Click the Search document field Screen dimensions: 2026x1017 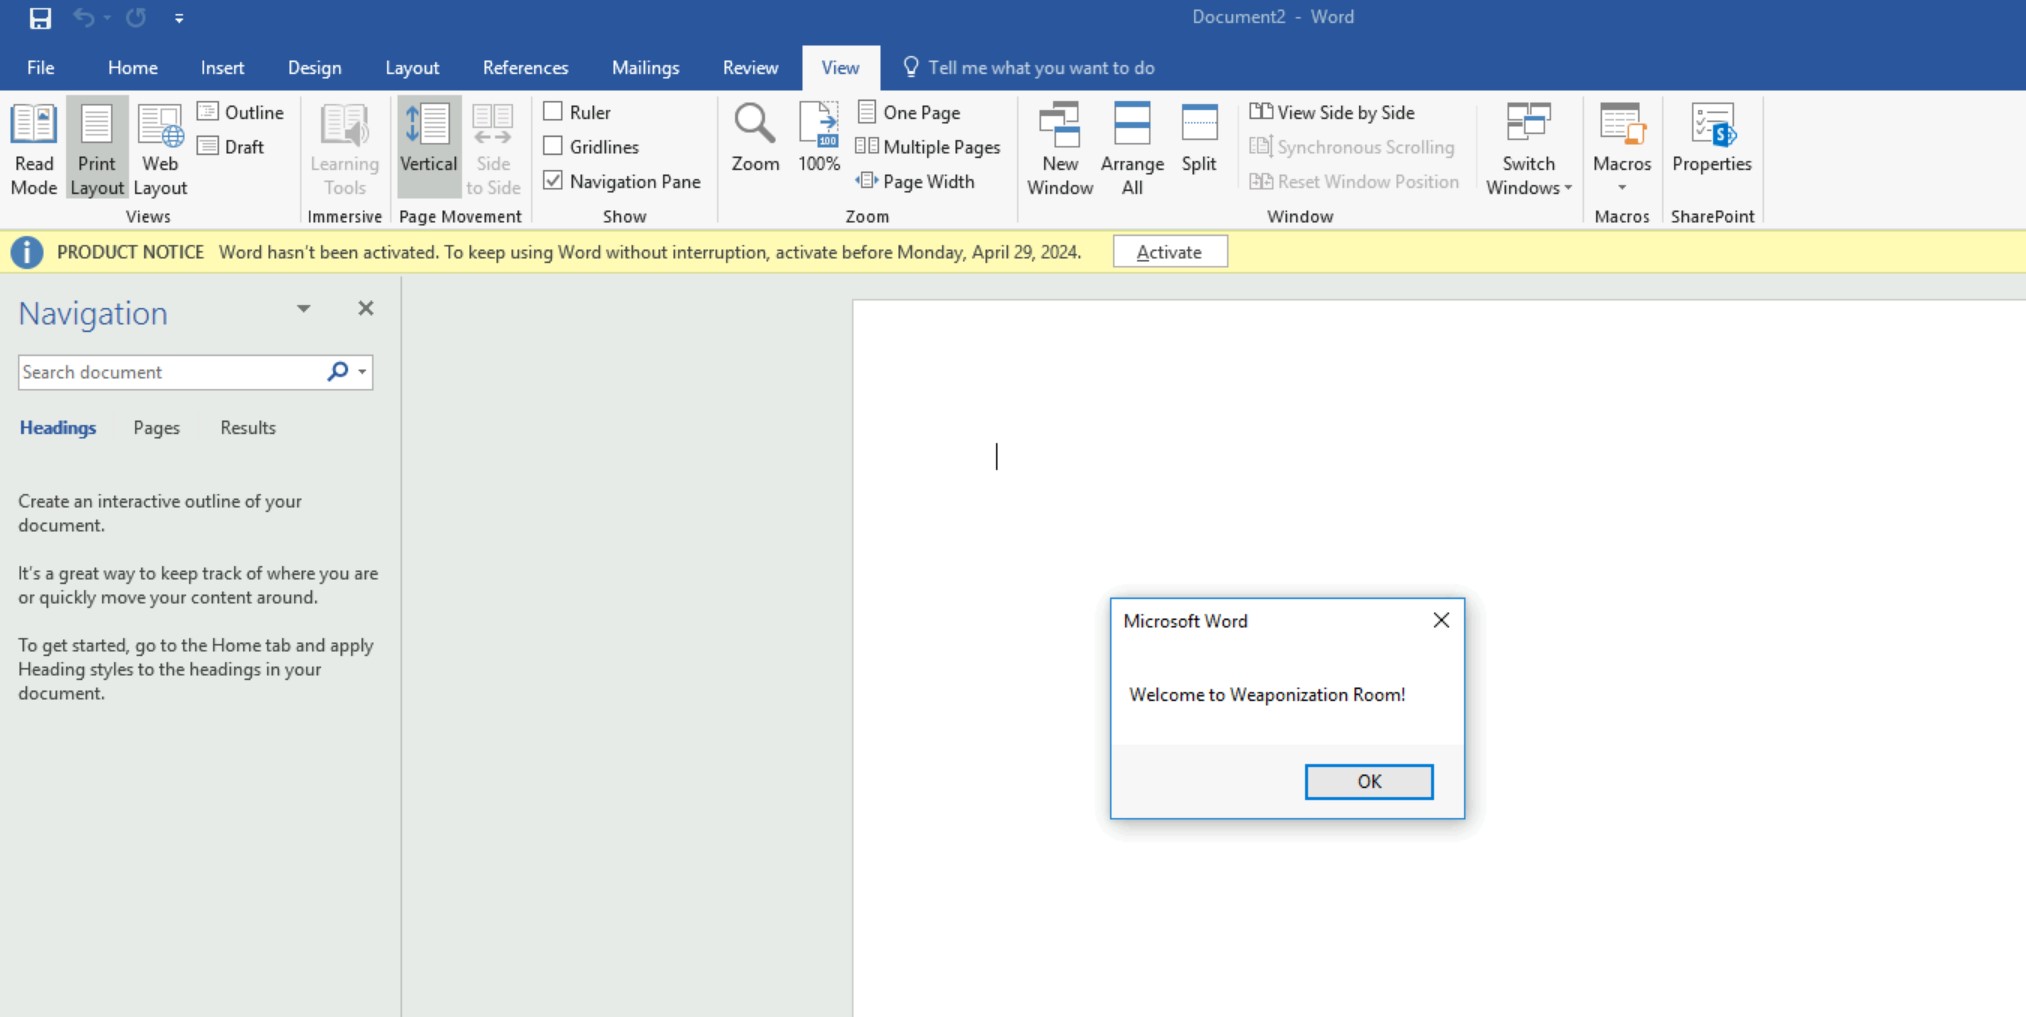[x=168, y=372]
